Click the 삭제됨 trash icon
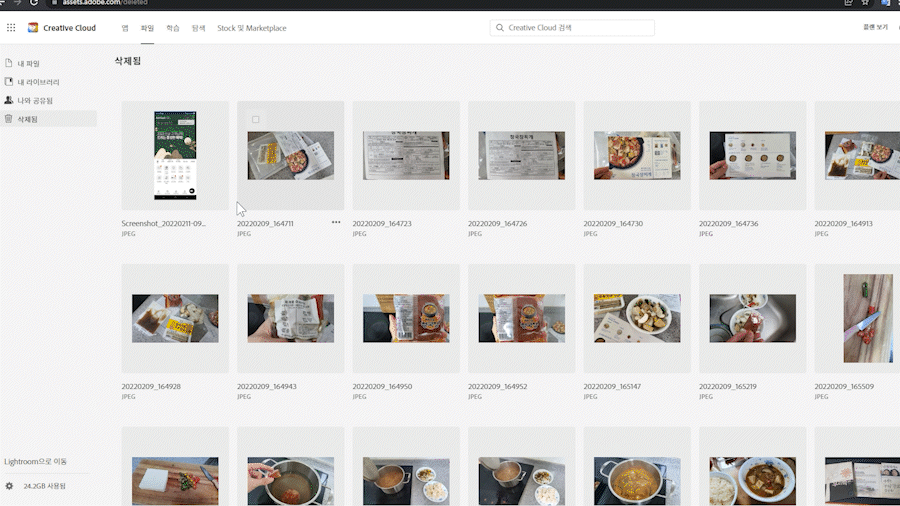Viewport: 900px width, 506px height. click(x=9, y=119)
